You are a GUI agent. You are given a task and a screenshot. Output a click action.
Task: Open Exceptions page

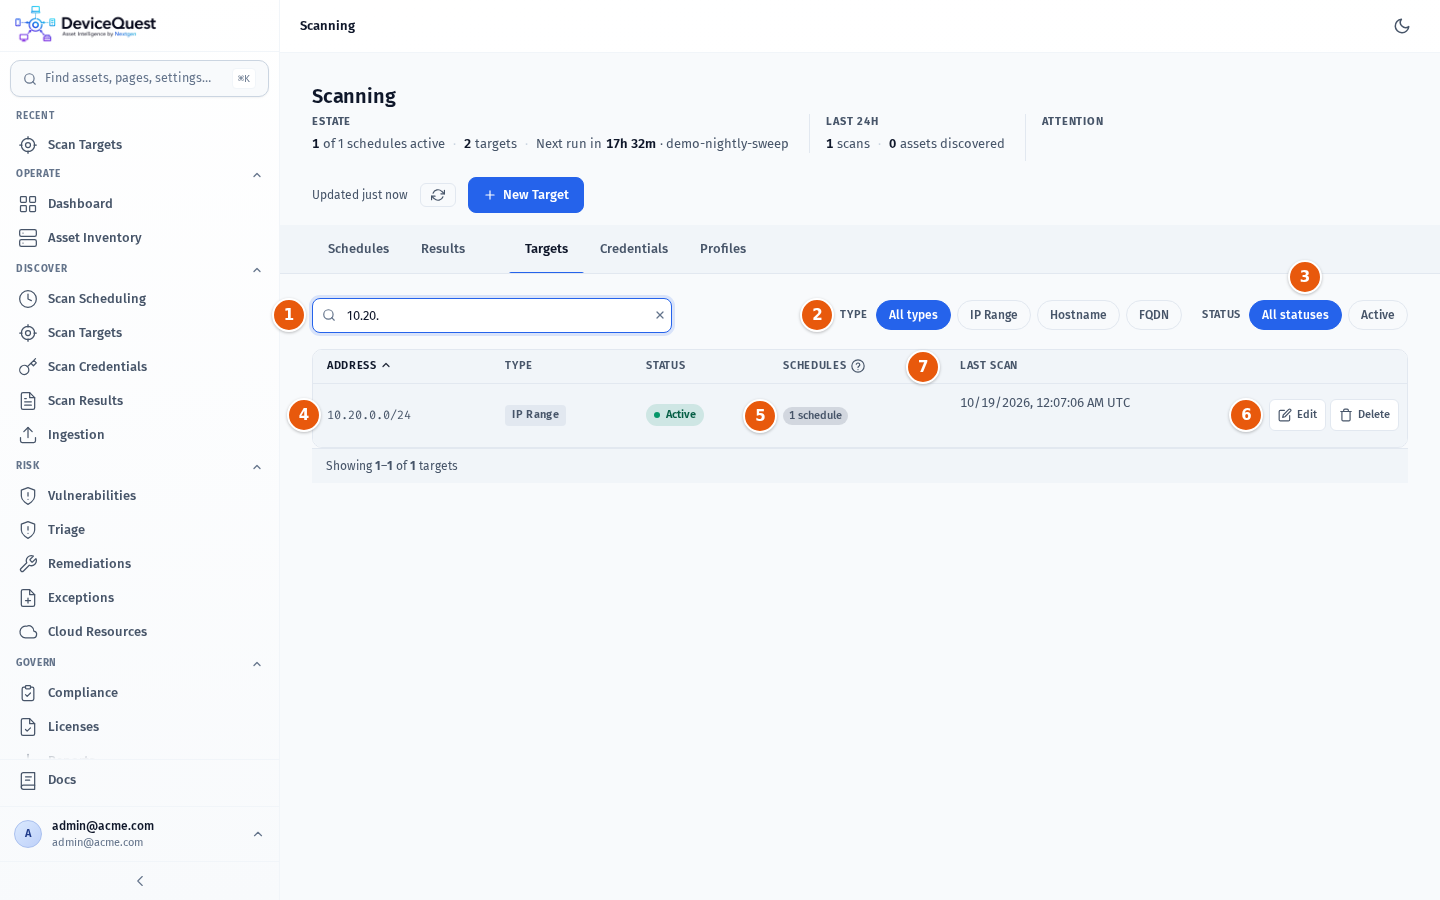point(139,598)
